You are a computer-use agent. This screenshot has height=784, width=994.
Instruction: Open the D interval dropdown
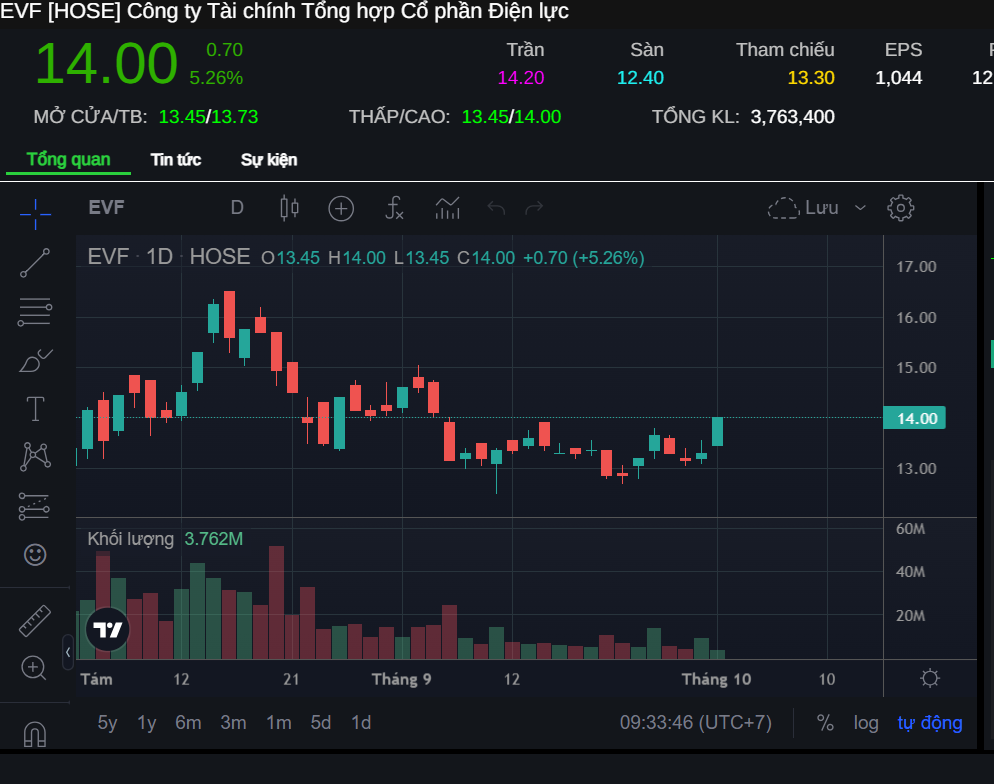click(x=237, y=208)
